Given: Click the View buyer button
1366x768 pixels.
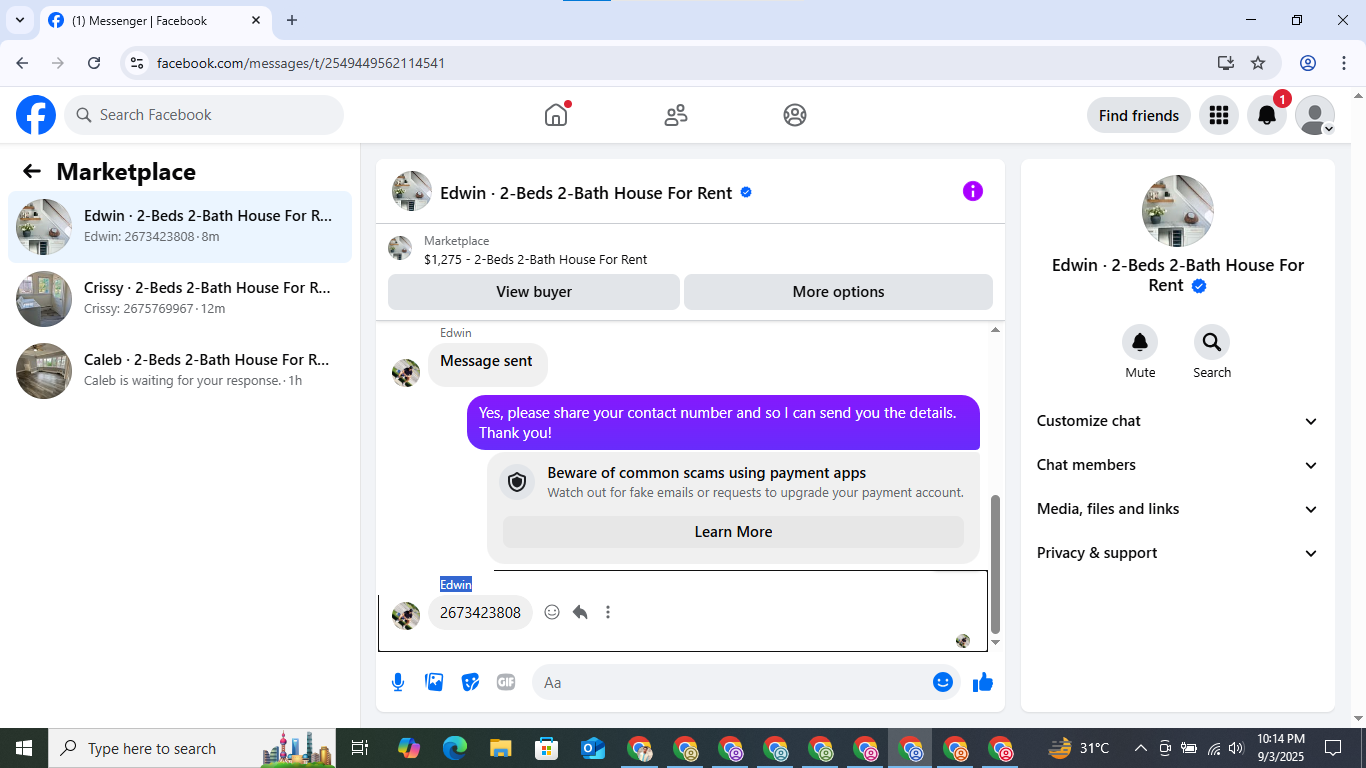Looking at the screenshot, I should click(x=534, y=292).
